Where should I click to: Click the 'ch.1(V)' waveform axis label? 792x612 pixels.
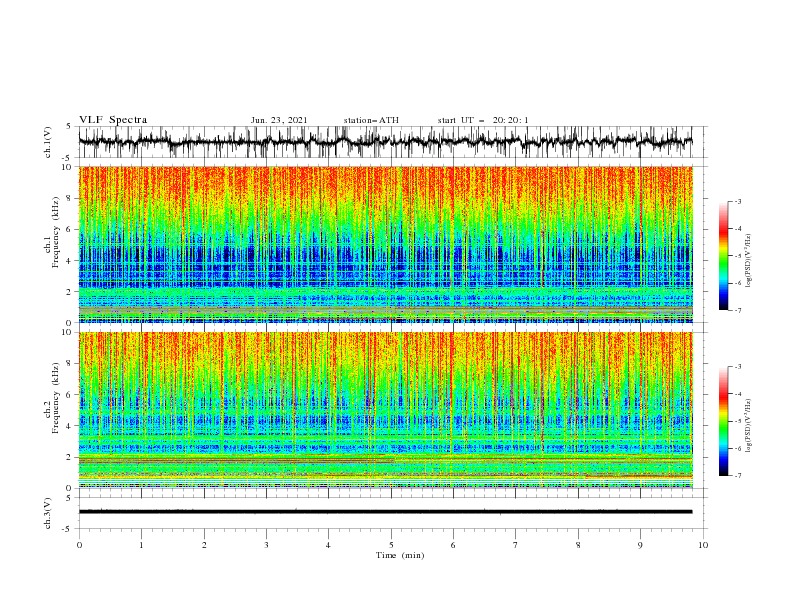(48, 142)
